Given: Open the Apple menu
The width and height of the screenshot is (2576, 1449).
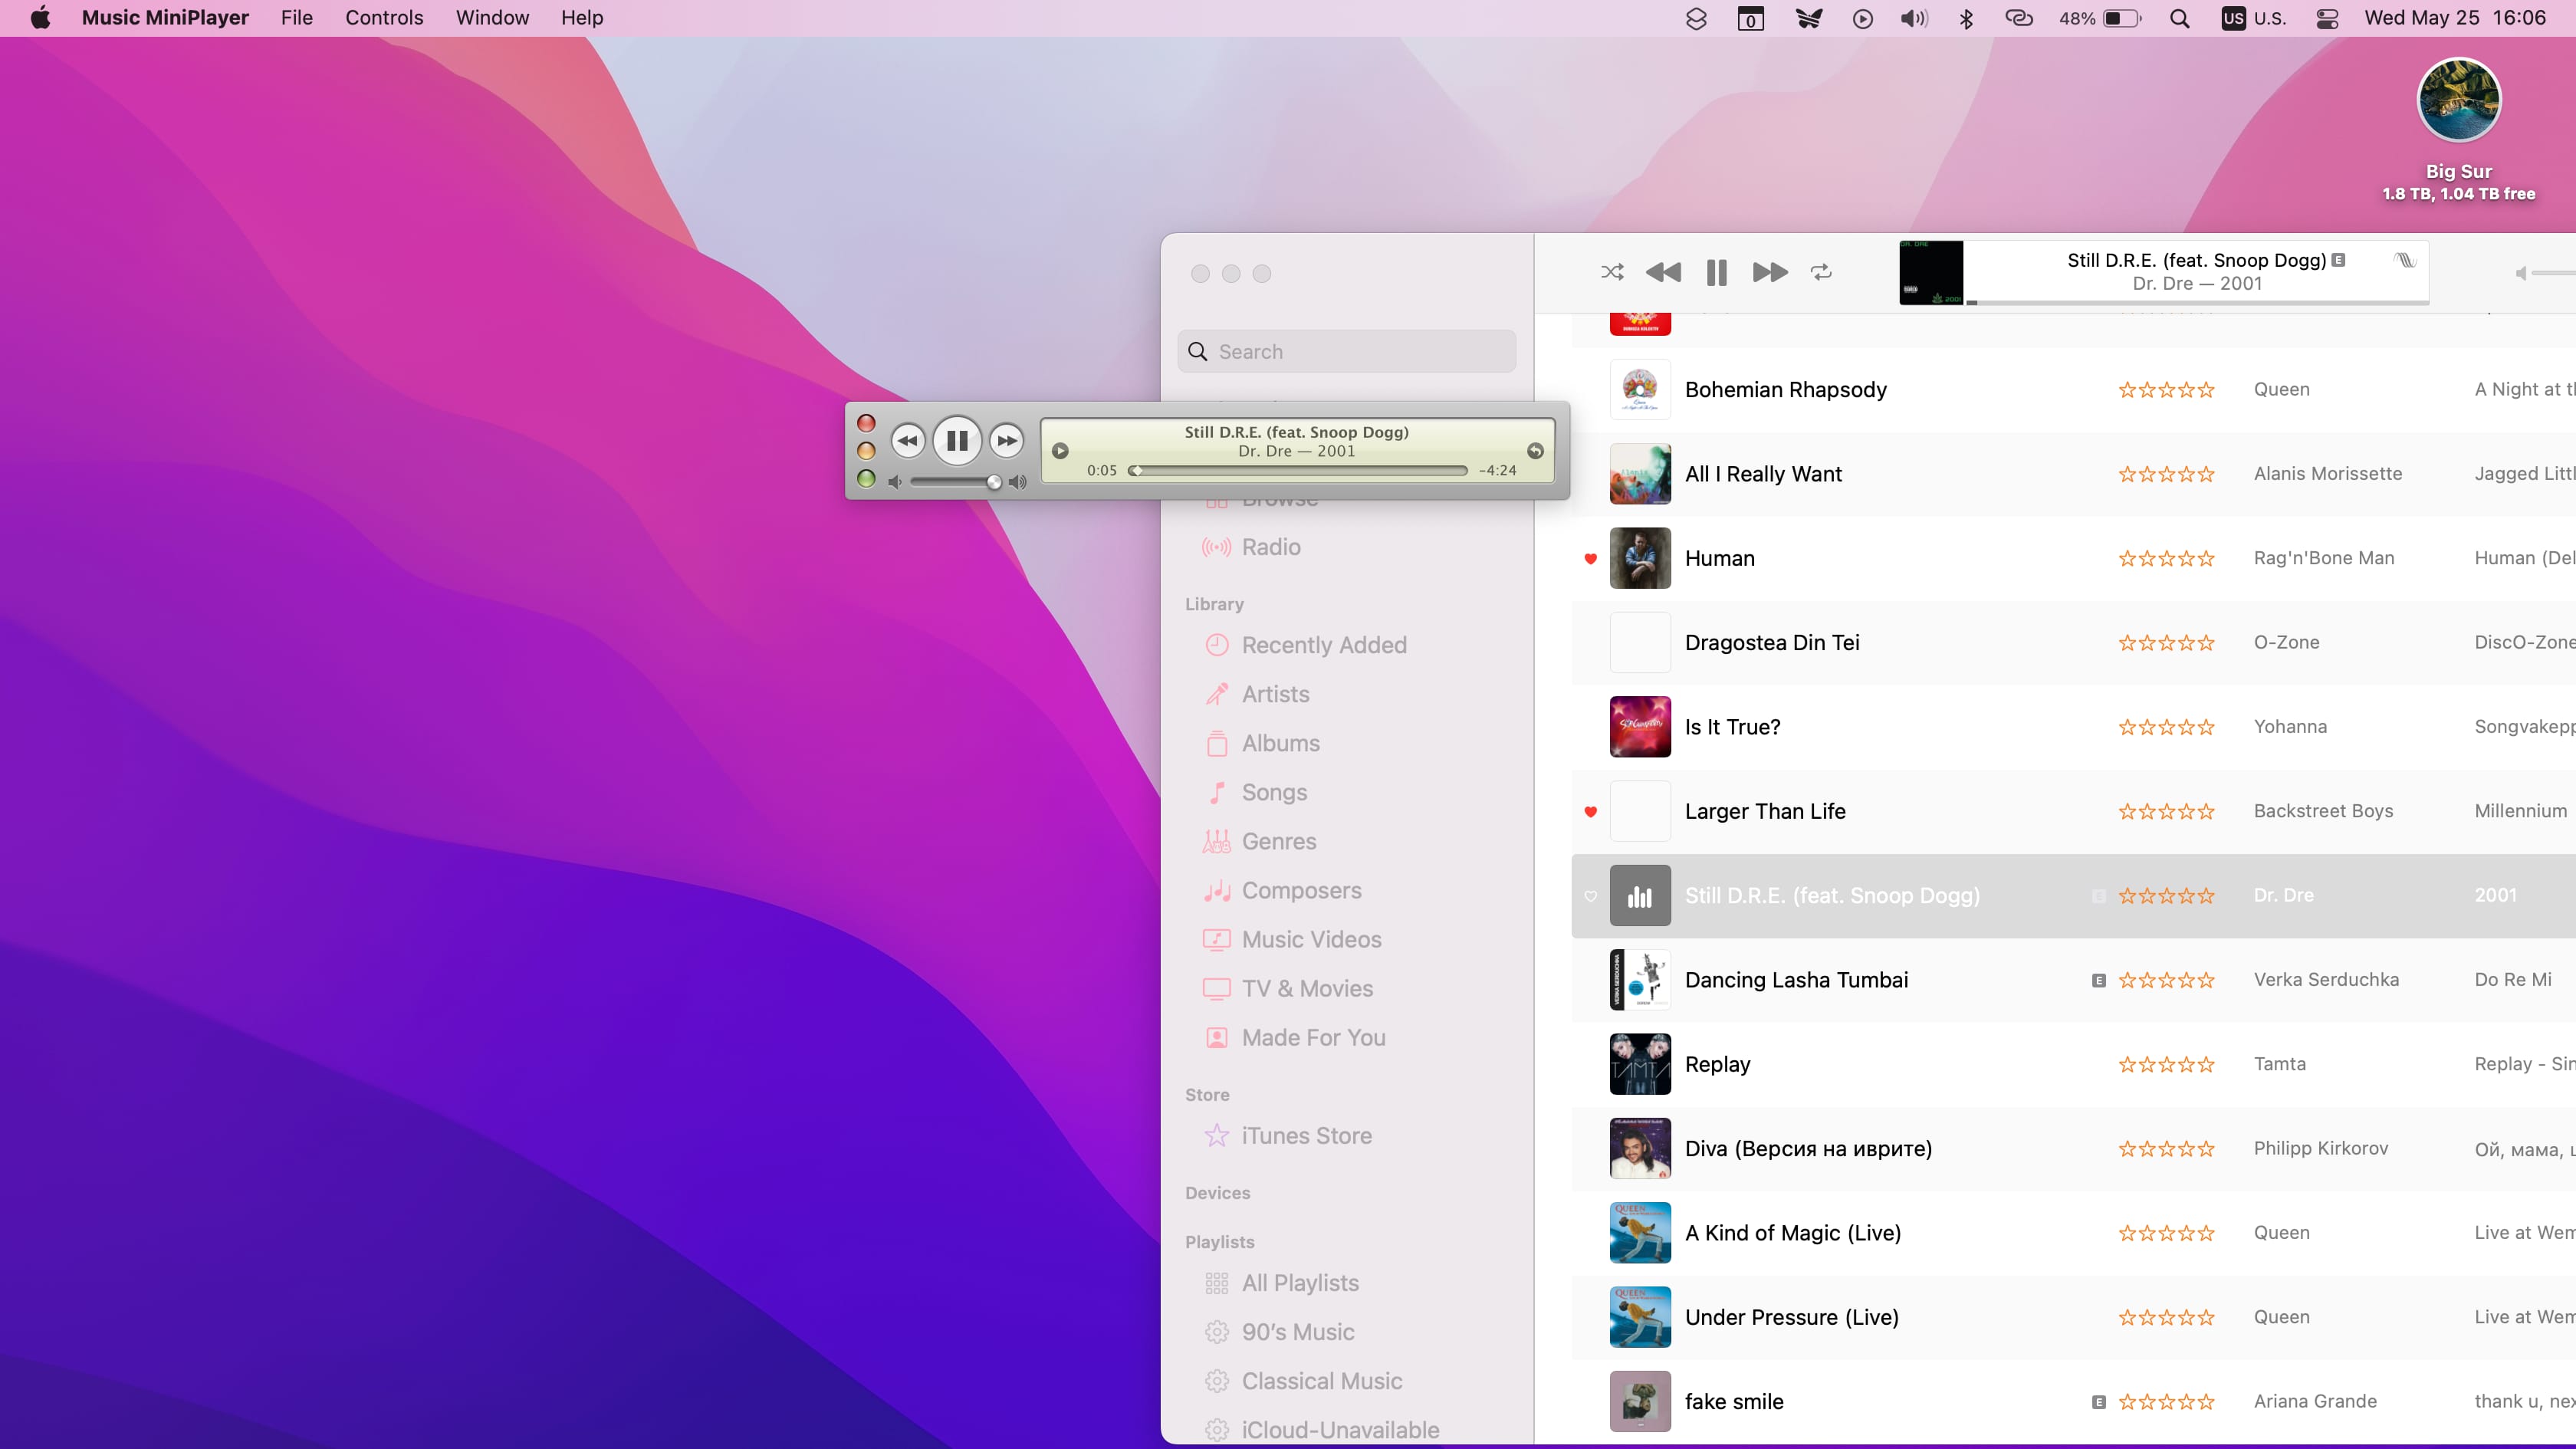Looking at the screenshot, I should point(40,18).
